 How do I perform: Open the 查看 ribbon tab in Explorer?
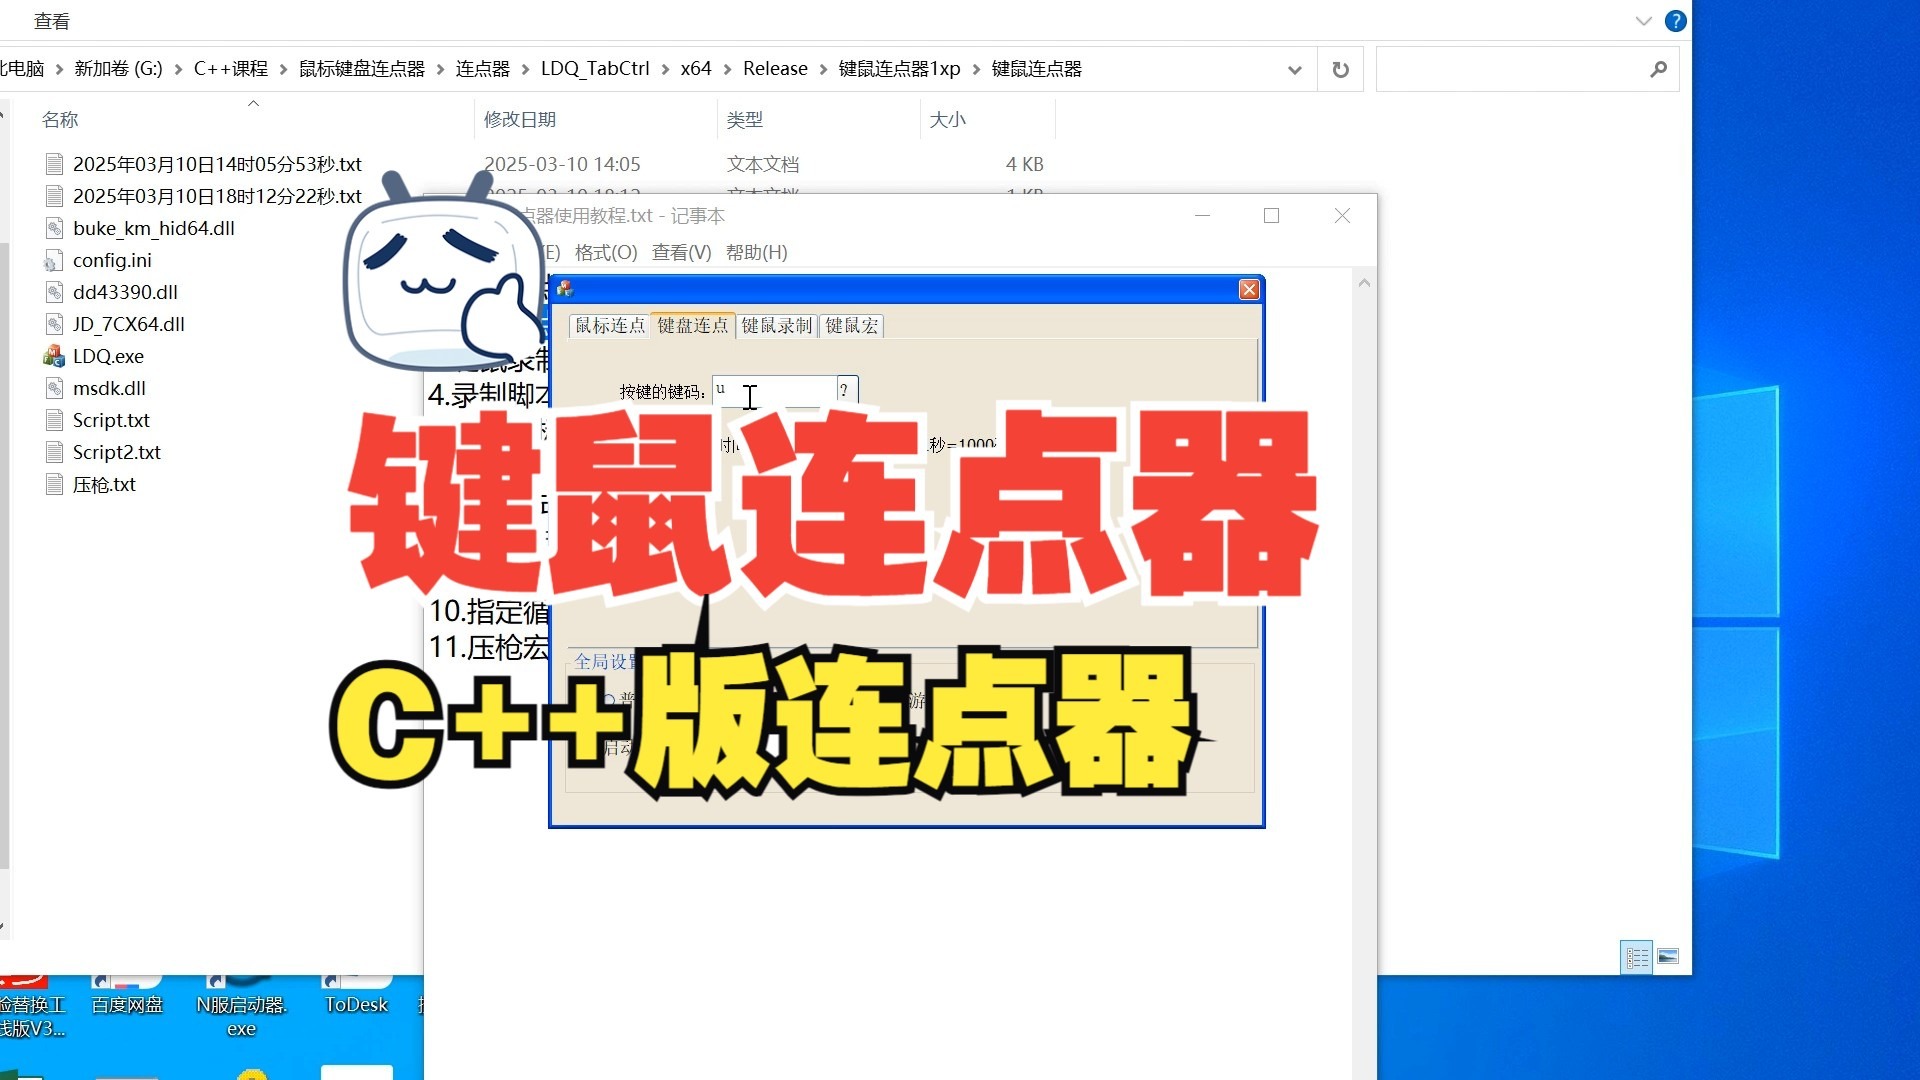tap(51, 21)
